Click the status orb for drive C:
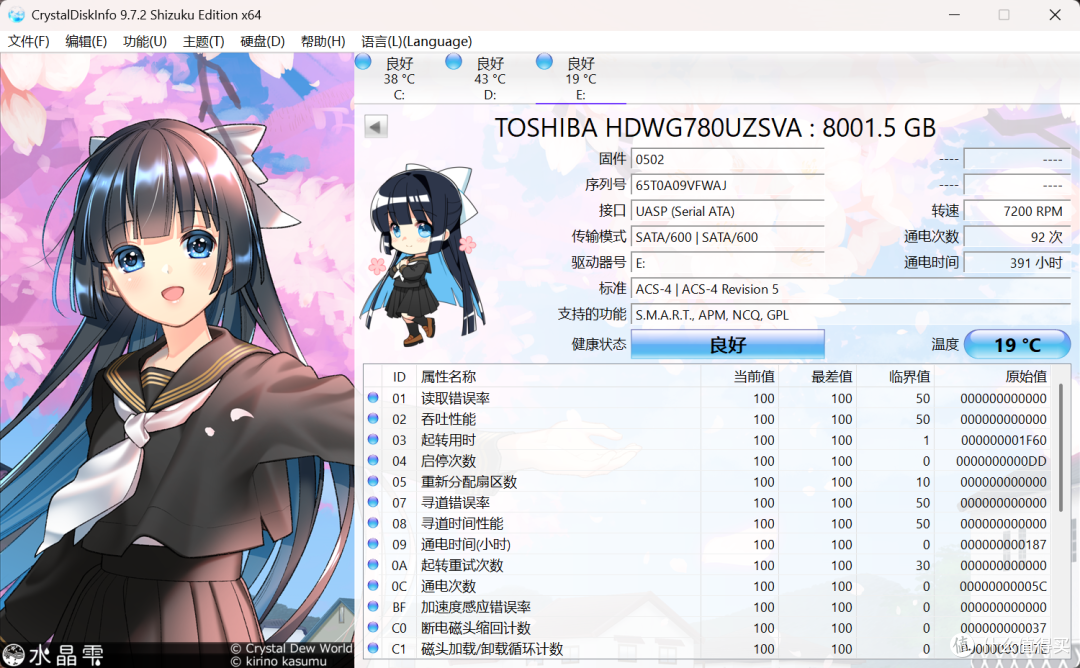 tap(364, 61)
